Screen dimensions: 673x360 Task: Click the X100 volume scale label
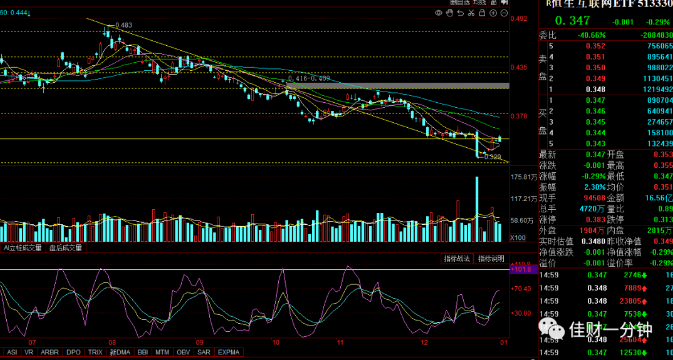coord(518,237)
